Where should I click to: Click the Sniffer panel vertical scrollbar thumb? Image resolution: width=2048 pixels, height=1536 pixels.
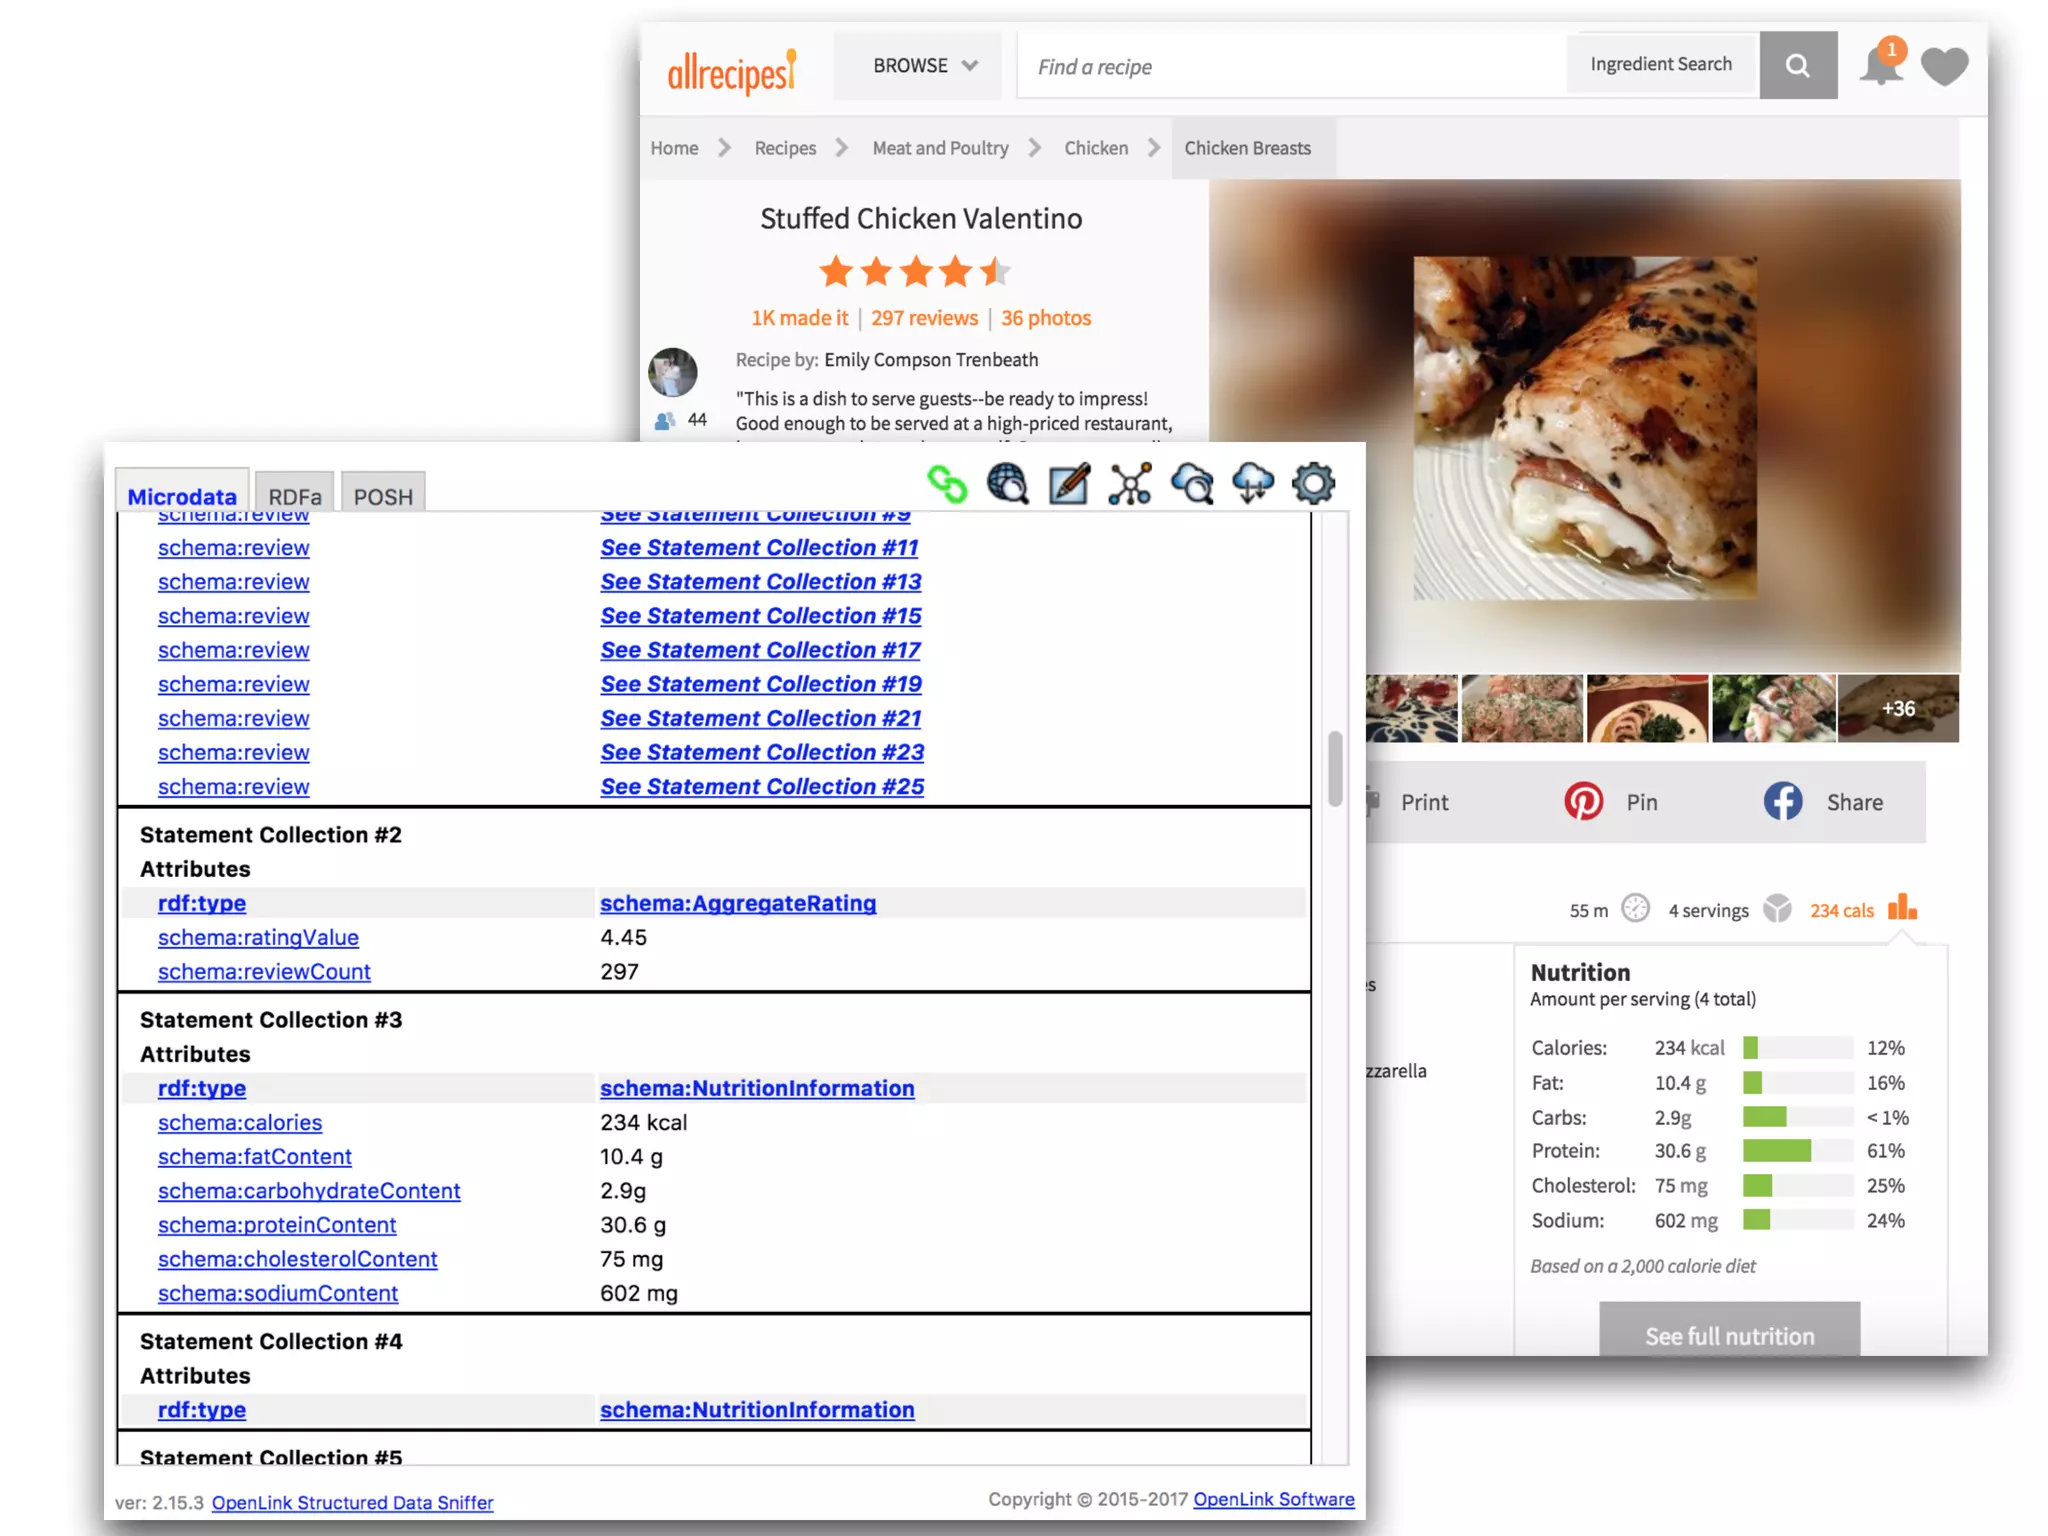click(1335, 768)
